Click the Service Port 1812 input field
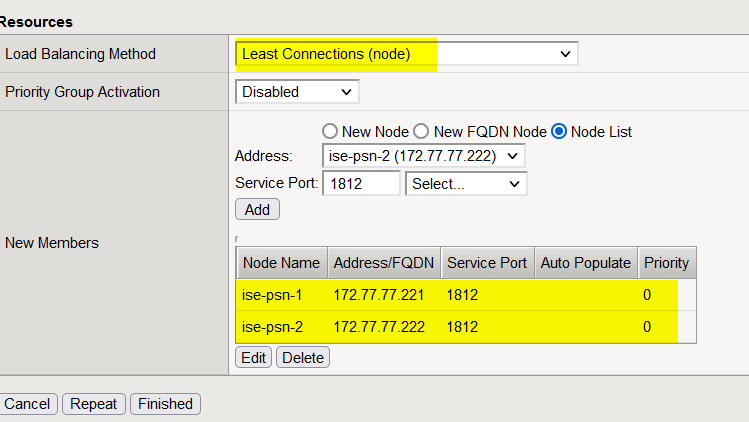Viewport: 749px width, 422px height. [361, 184]
